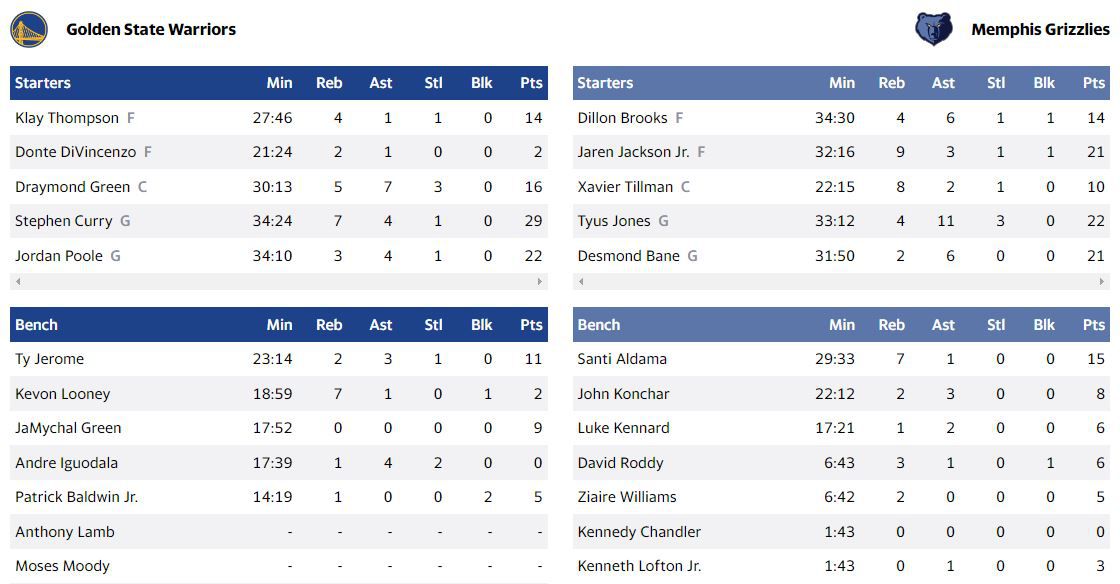Image resolution: width=1120 pixels, height=584 pixels.
Task: Click the Memphis Grizzlies bear logo
Action: point(934,29)
